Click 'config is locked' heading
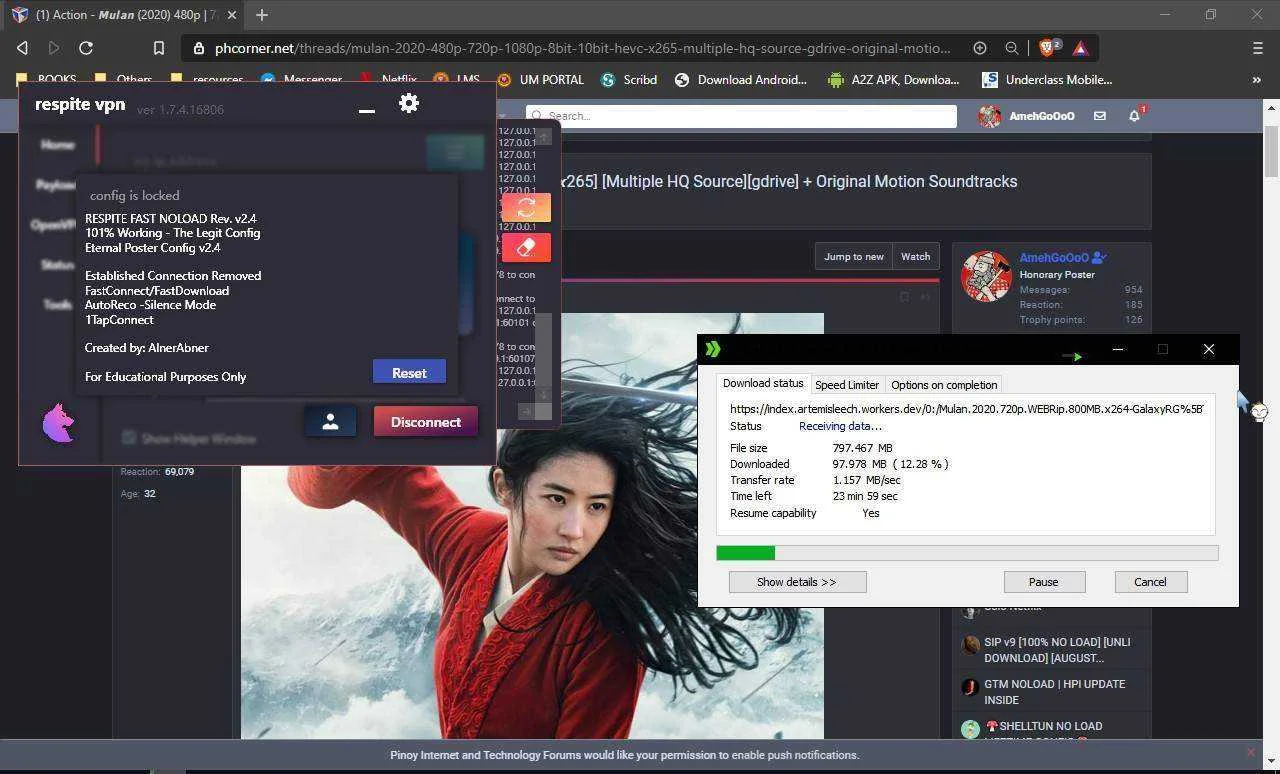This screenshot has height=774, width=1280. pos(135,195)
